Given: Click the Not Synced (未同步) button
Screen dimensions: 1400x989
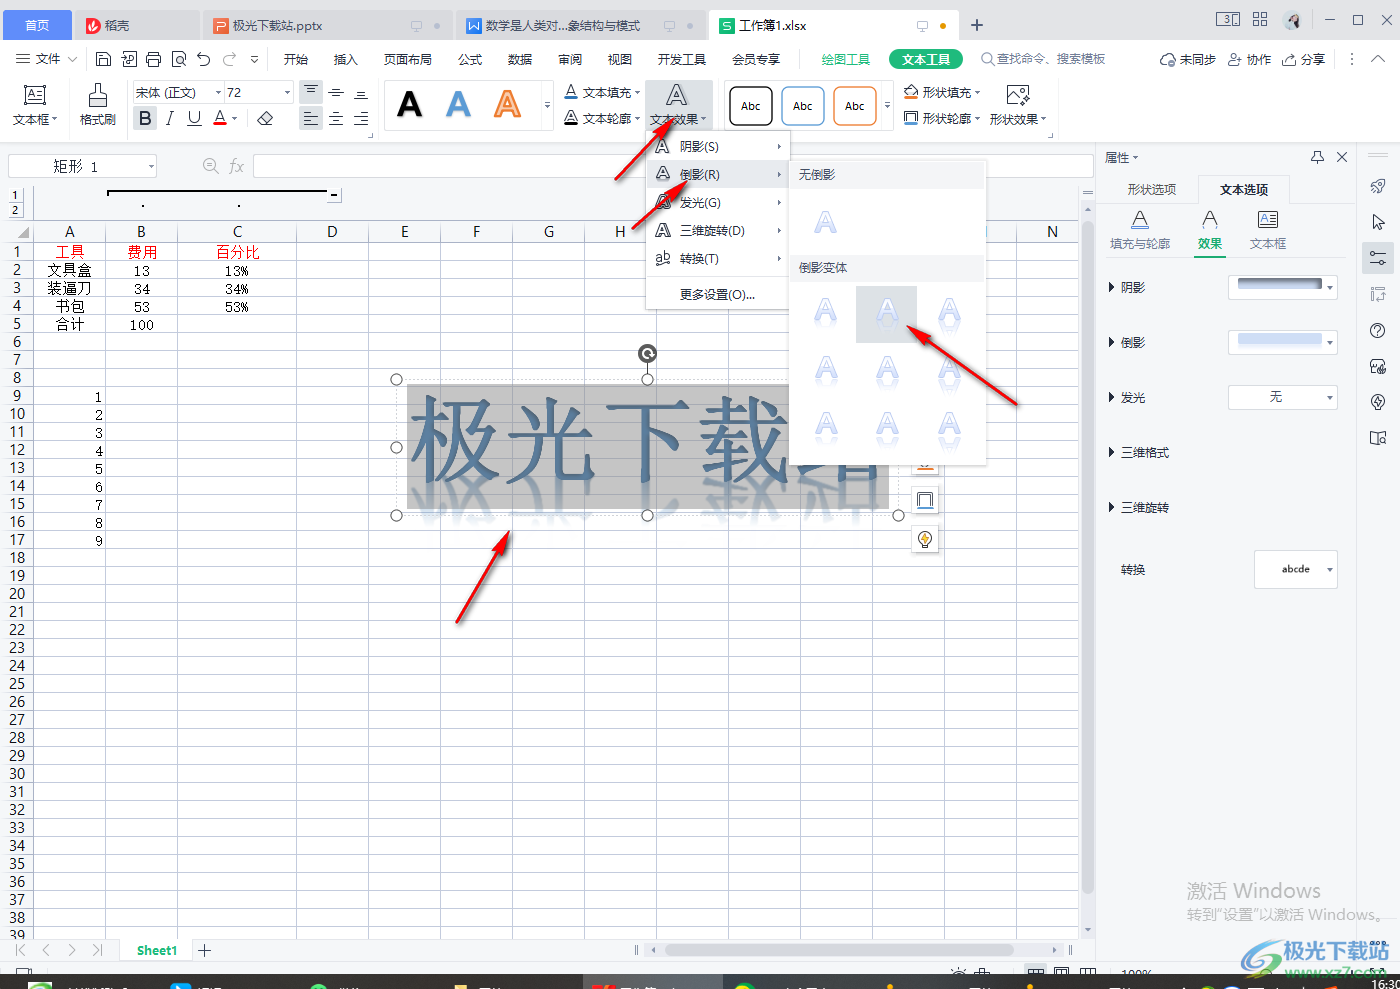Looking at the screenshot, I should (x=1188, y=60).
